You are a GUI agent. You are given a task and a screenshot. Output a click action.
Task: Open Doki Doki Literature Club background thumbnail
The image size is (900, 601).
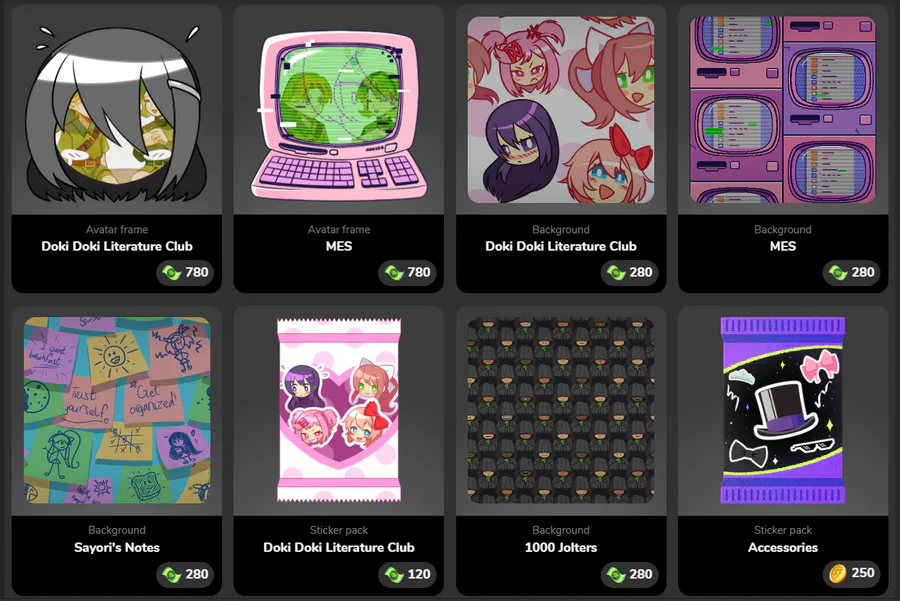(x=561, y=110)
